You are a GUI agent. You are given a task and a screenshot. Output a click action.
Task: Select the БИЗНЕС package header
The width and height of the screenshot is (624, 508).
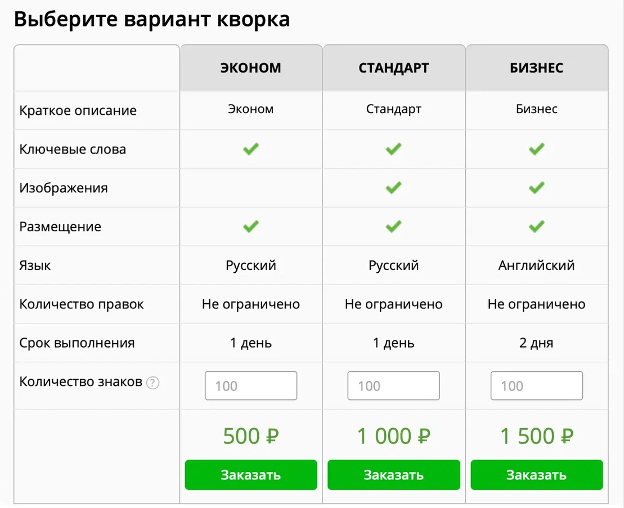pos(537,68)
